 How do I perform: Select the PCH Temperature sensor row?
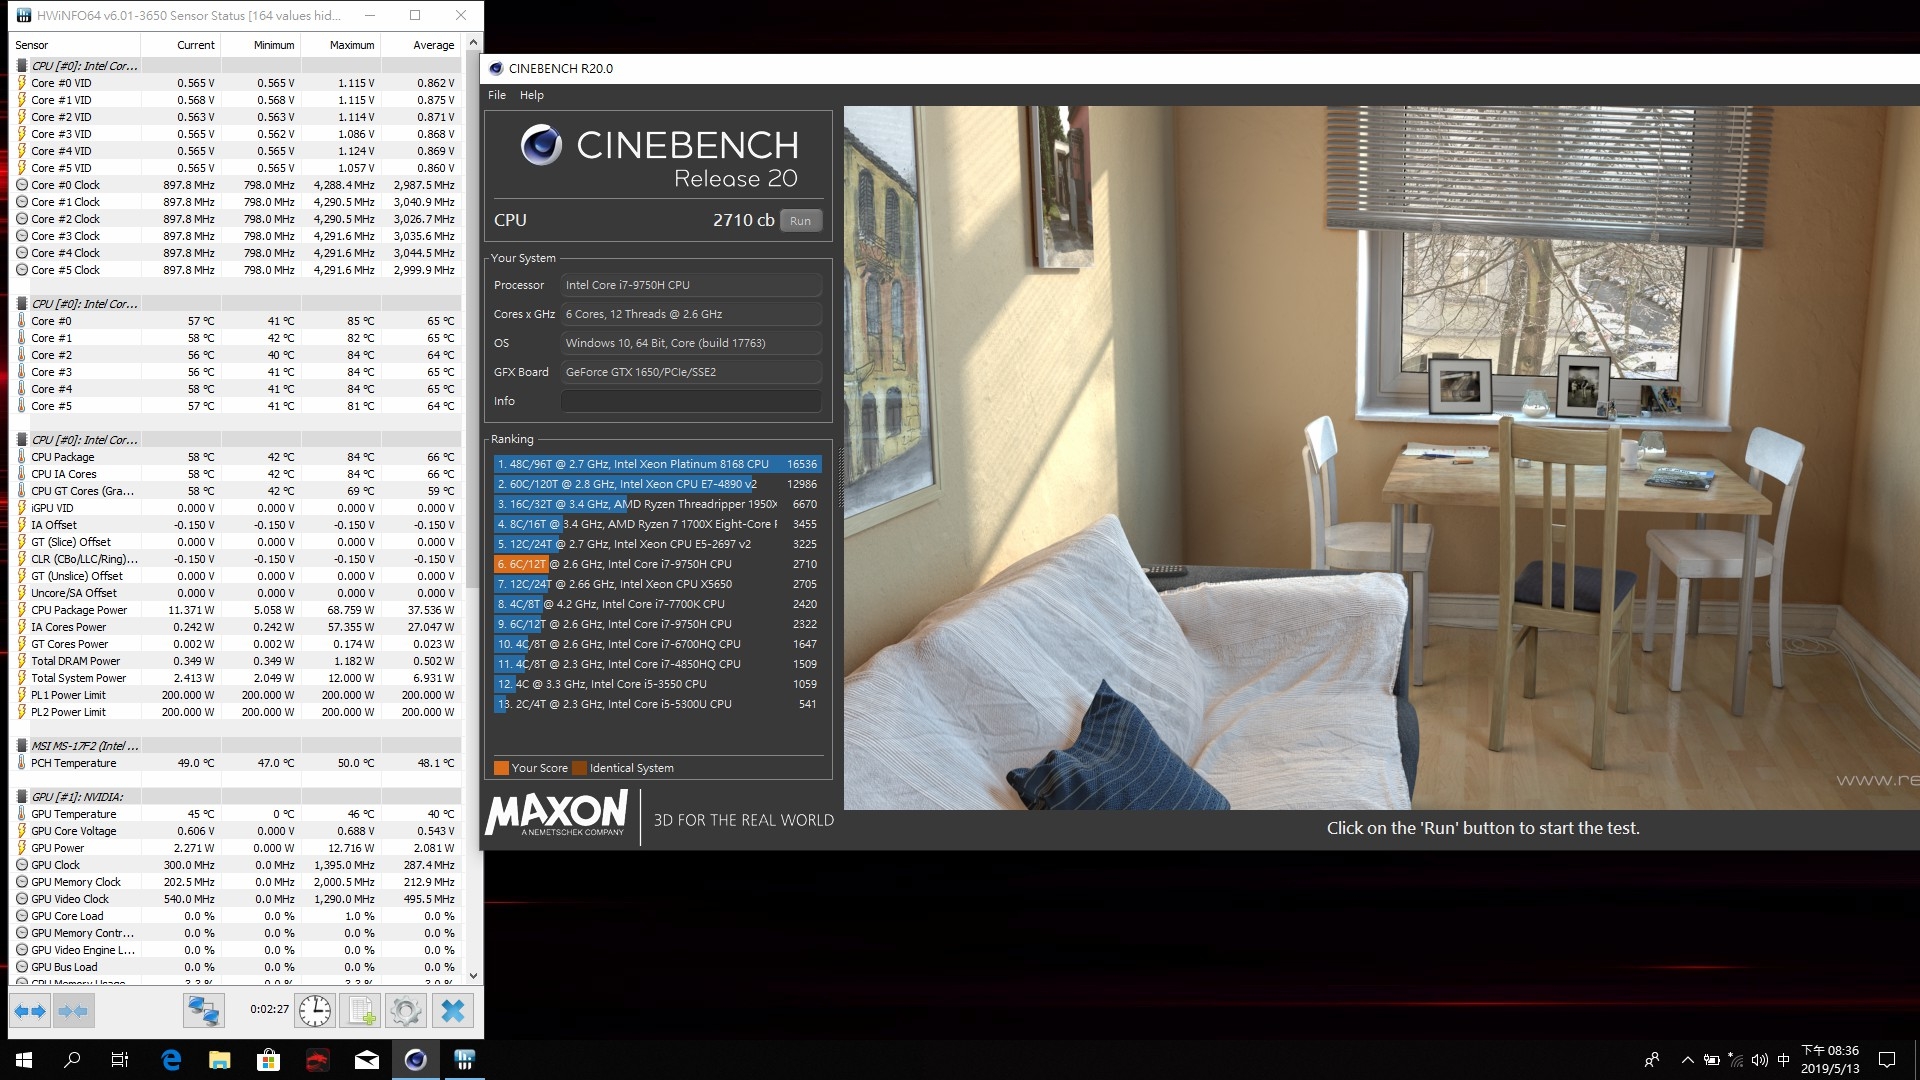point(236,763)
